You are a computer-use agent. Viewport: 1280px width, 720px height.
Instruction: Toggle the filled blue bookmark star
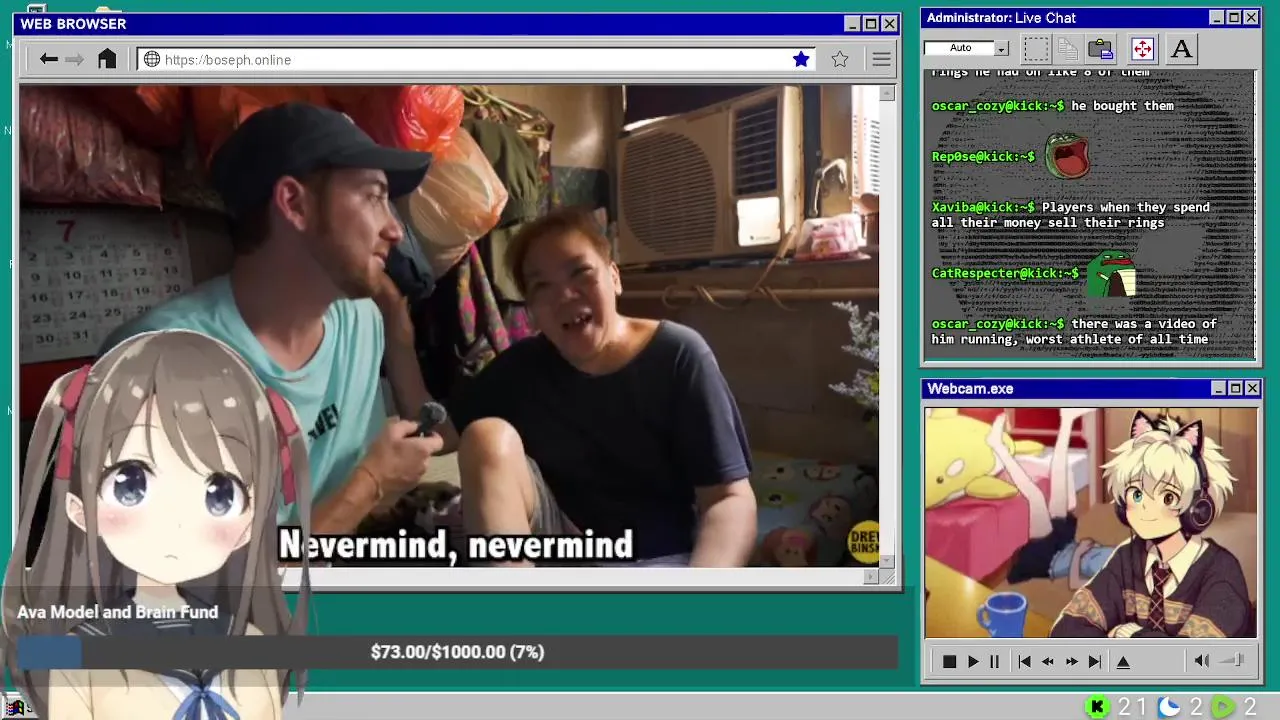click(x=801, y=59)
